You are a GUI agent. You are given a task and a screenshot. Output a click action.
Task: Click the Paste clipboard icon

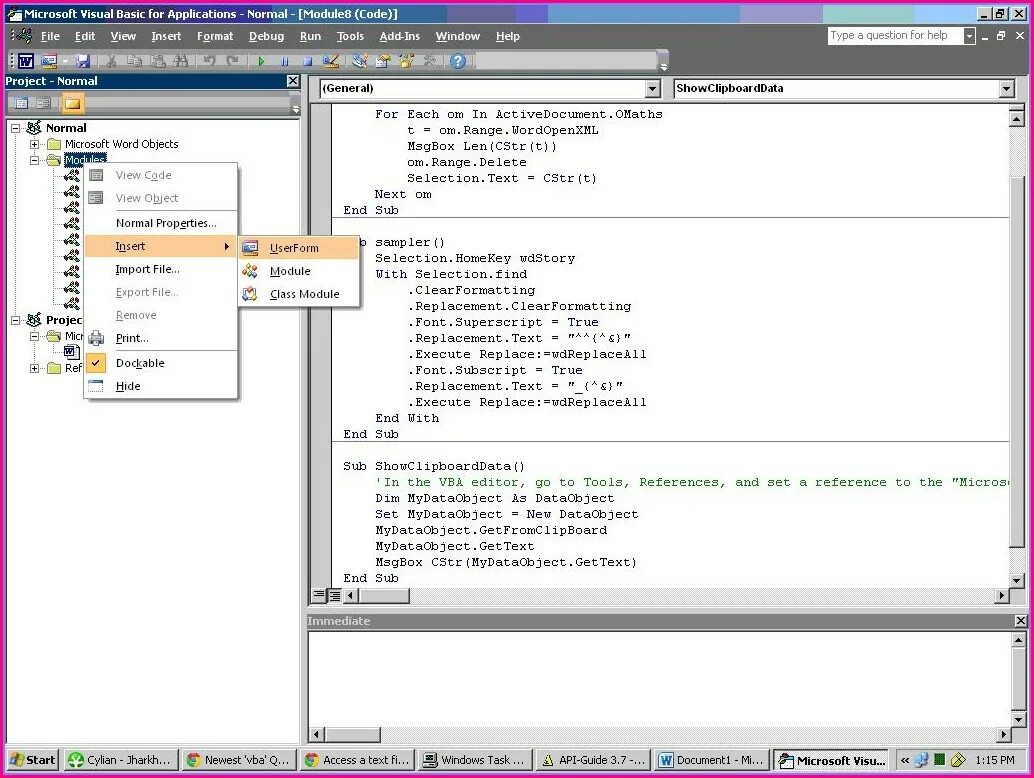pyautogui.click(x=158, y=61)
